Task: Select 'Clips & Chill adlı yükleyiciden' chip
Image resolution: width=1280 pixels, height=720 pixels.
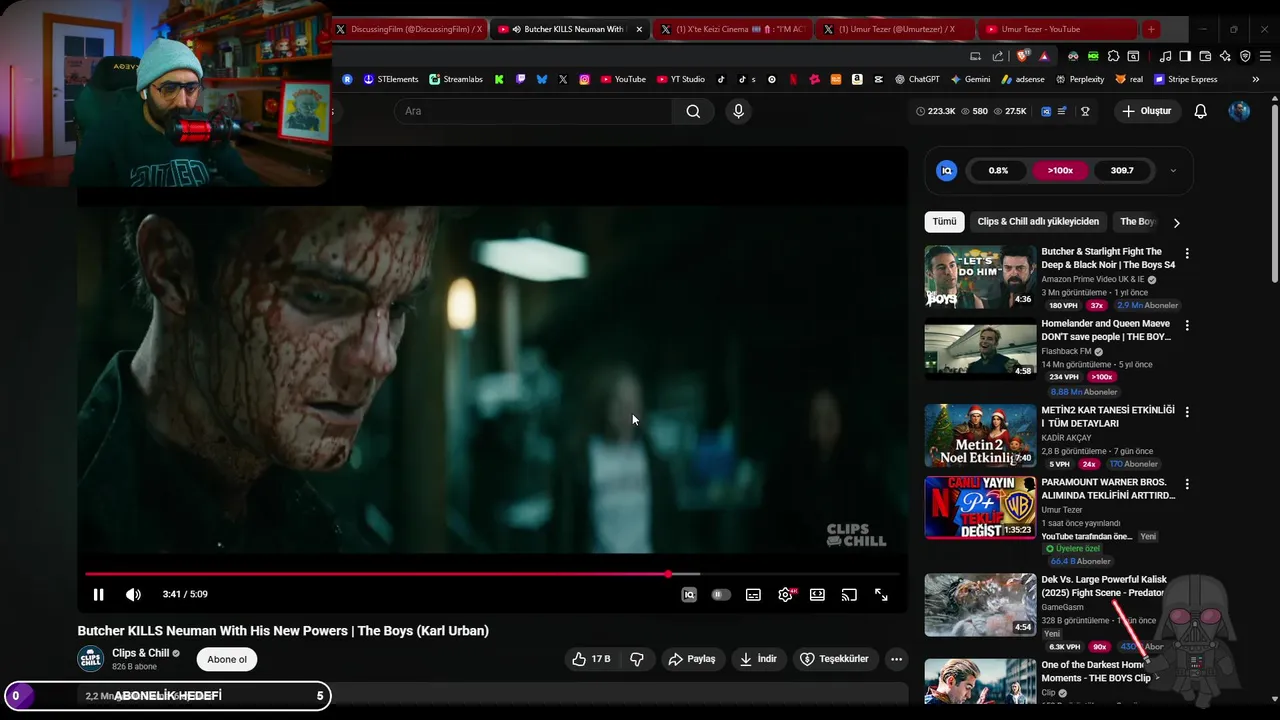Action: (1038, 222)
